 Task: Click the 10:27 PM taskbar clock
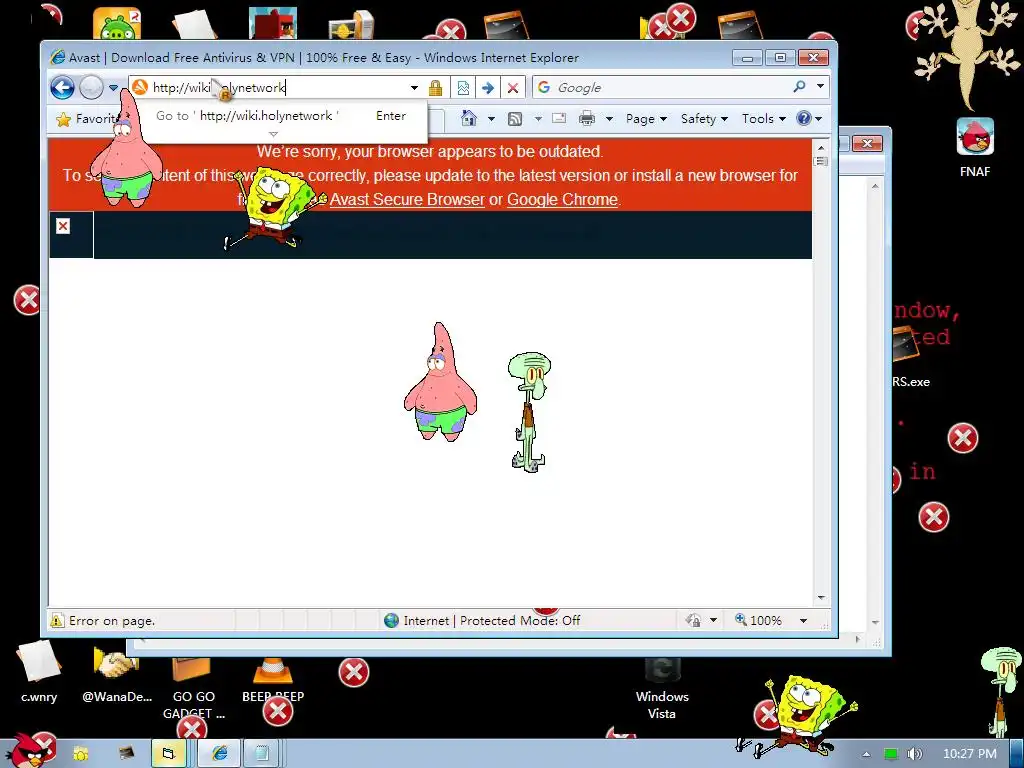click(970, 754)
